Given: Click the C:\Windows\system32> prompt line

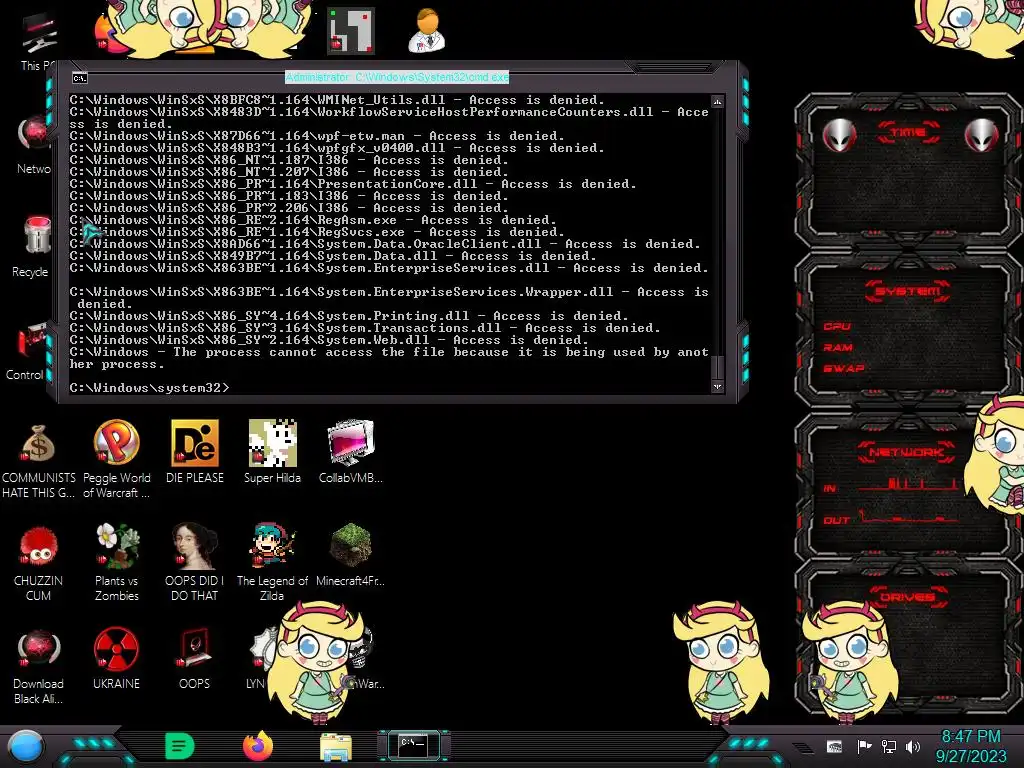Looking at the screenshot, I should 150,388.
